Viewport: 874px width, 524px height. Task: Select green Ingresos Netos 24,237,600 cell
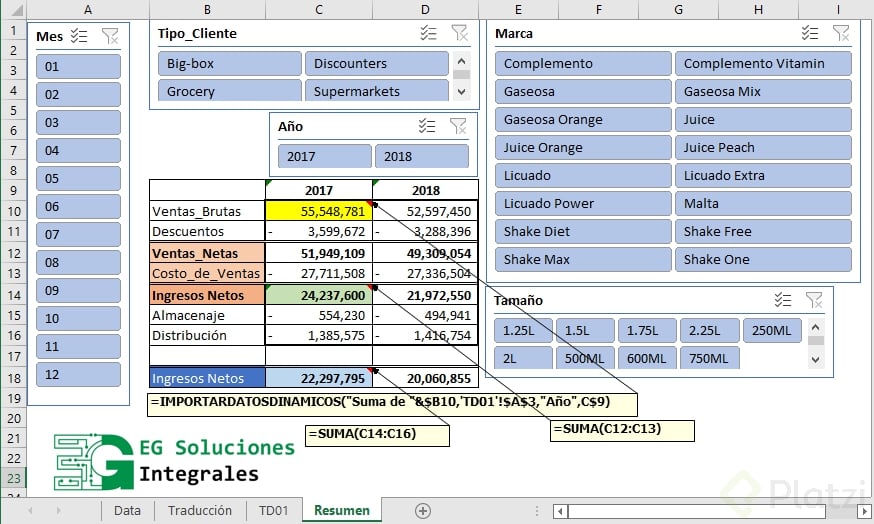pyautogui.click(x=319, y=295)
